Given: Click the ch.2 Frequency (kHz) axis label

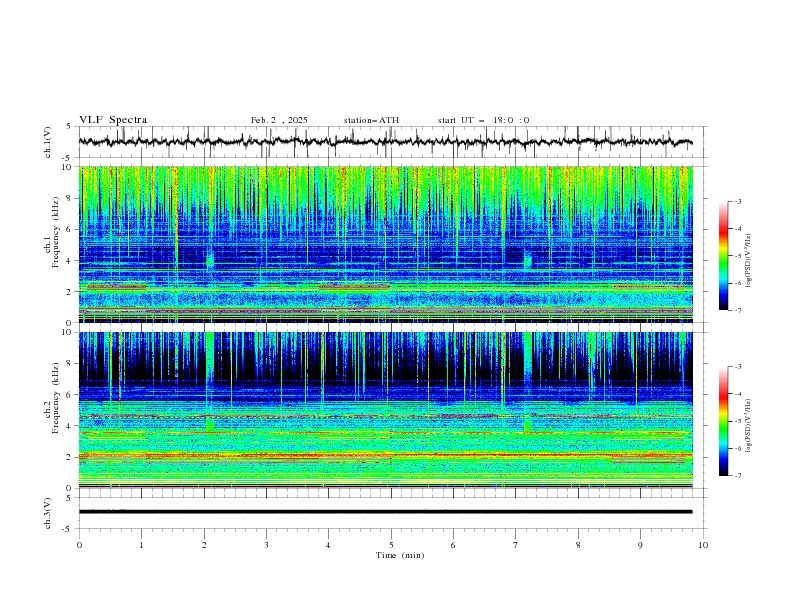Looking at the screenshot, I should coord(52,398).
